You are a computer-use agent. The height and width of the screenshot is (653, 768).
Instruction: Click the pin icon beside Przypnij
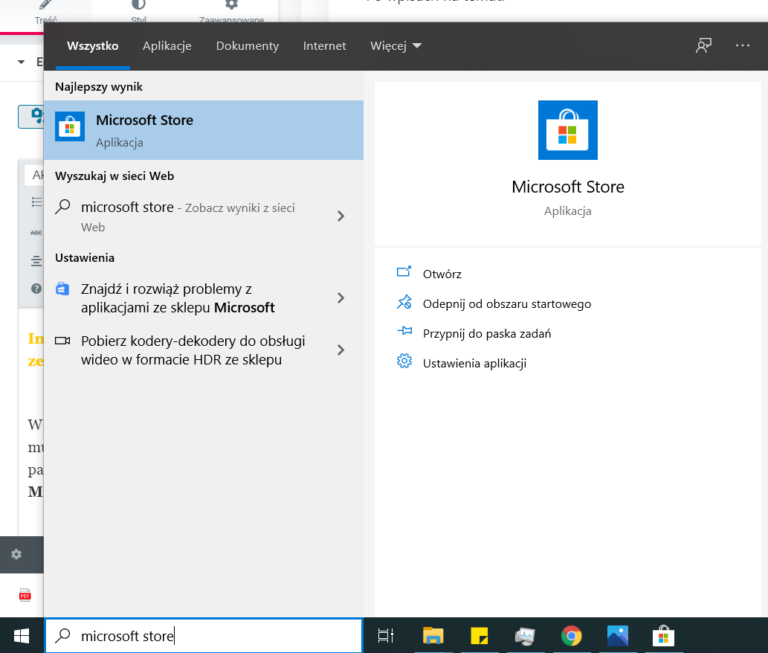(405, 331)
